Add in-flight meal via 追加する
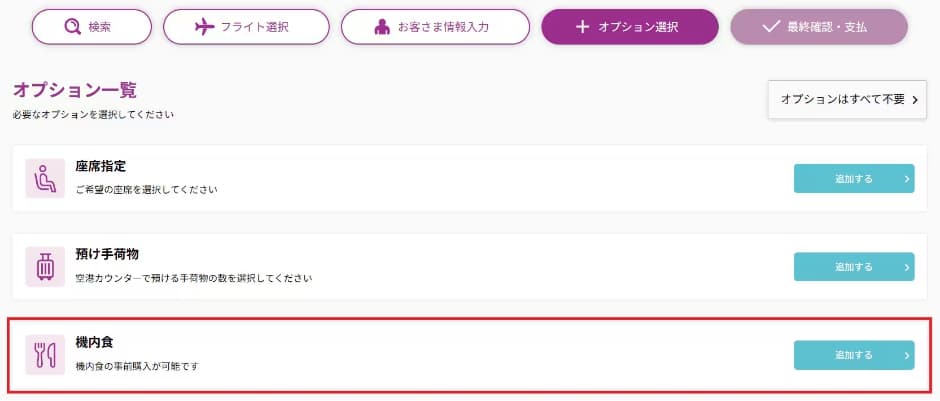The image size is (940, 401). coord(853,355)
